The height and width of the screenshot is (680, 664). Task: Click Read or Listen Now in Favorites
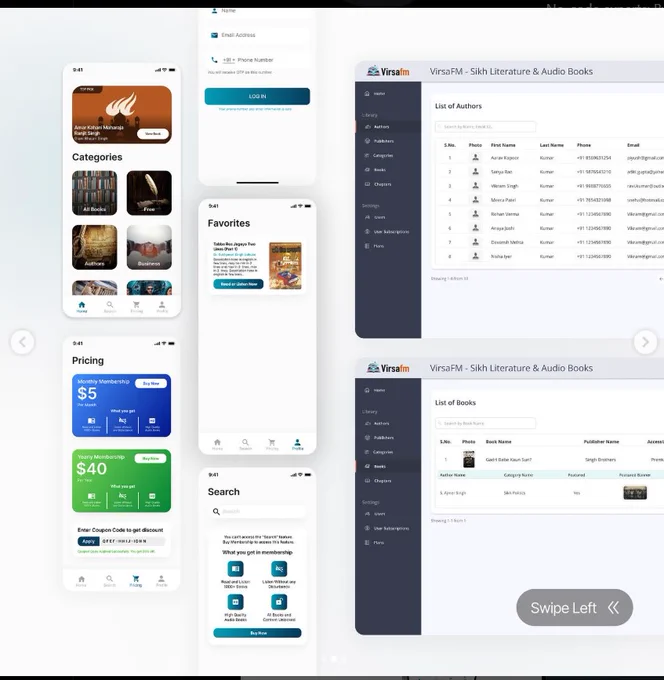238,284
